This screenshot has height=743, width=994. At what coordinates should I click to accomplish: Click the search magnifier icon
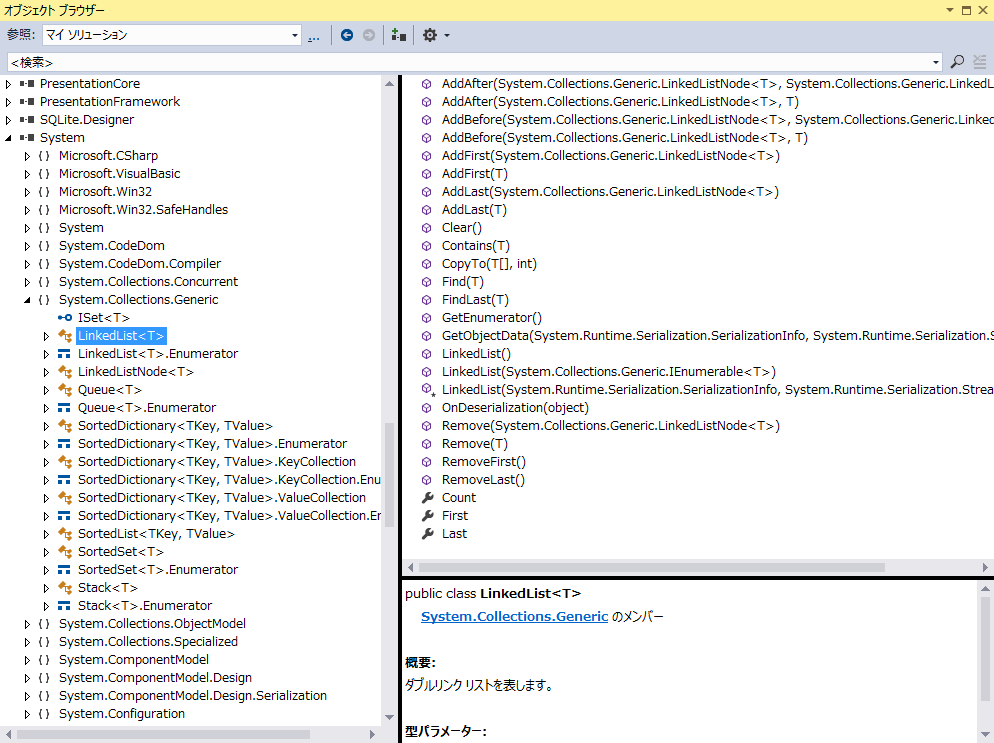click(x=957, y=61)
